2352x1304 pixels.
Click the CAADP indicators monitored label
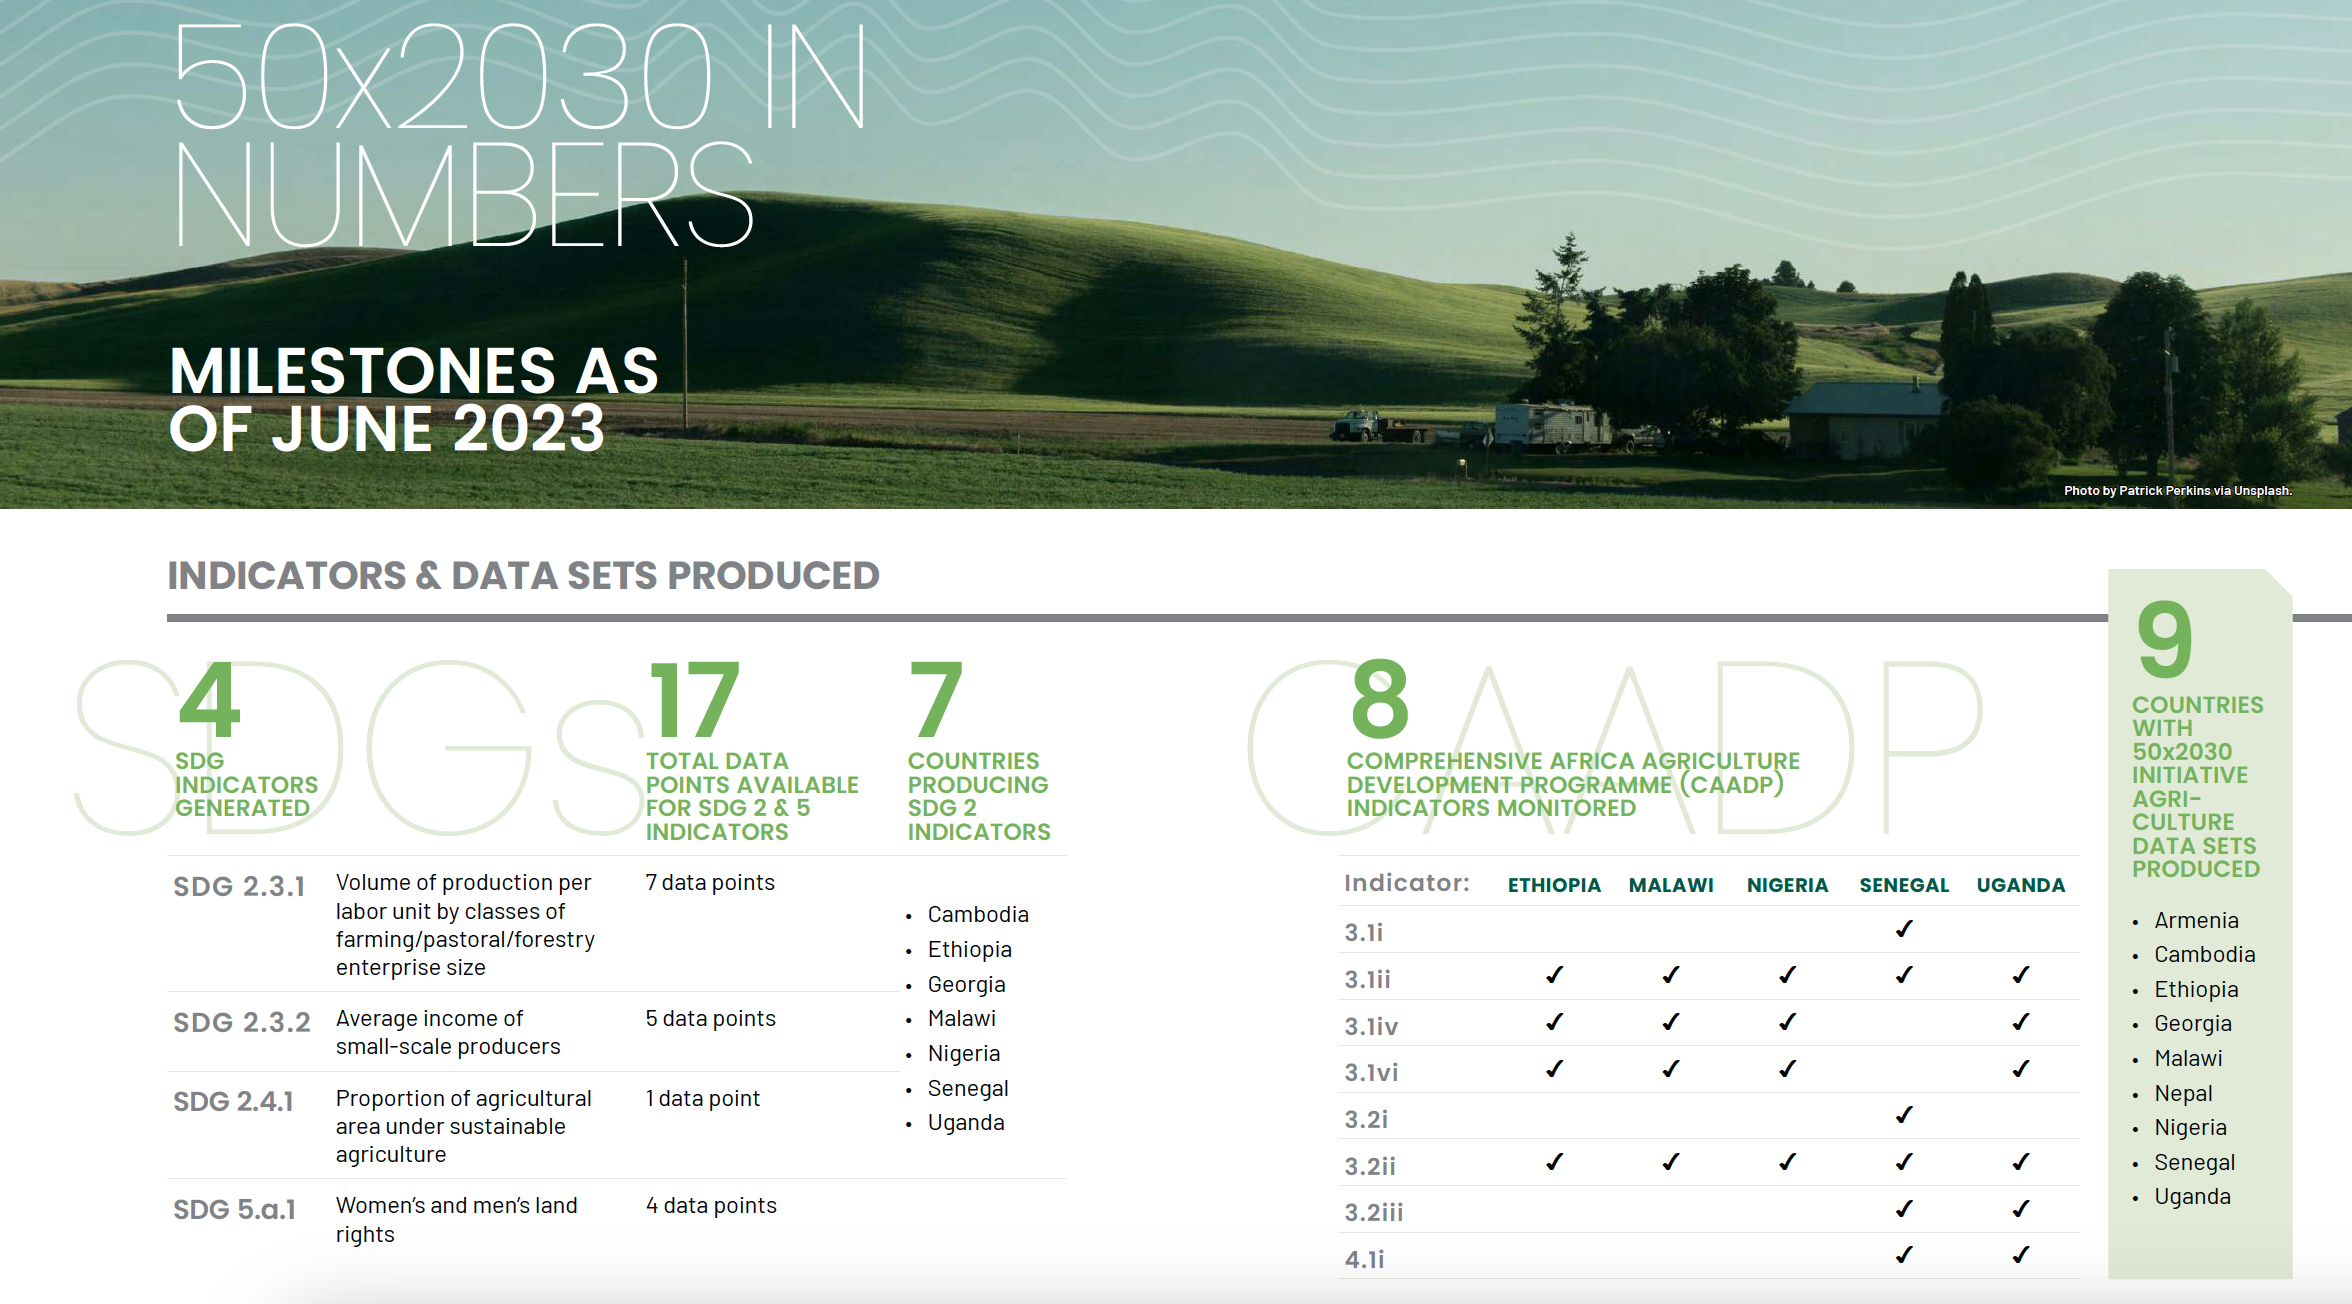[x=1572, y=784]
